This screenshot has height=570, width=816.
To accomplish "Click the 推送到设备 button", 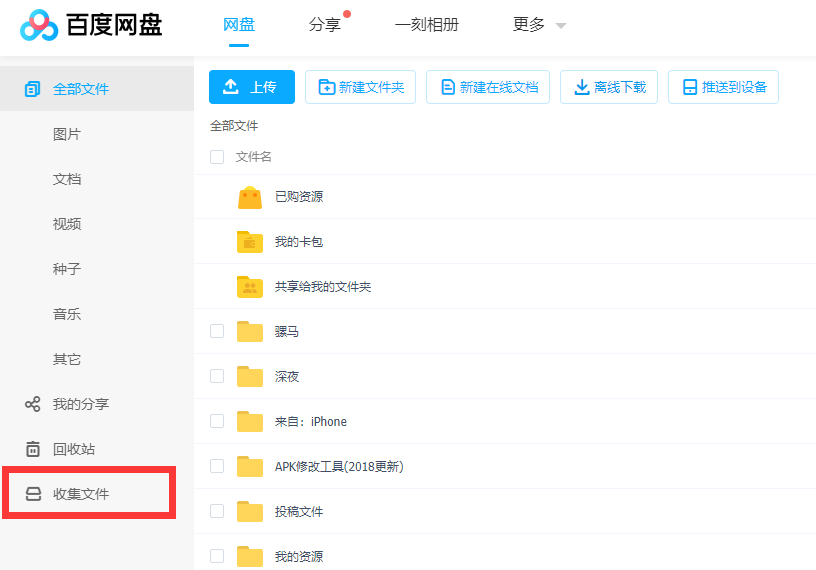I will pos(723,87).
